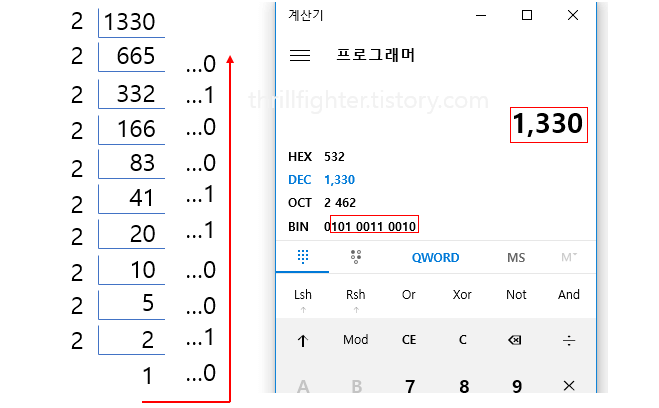Click the quotient 41 in the diagram
659x408 pixels.
click(x=141, y=198)
